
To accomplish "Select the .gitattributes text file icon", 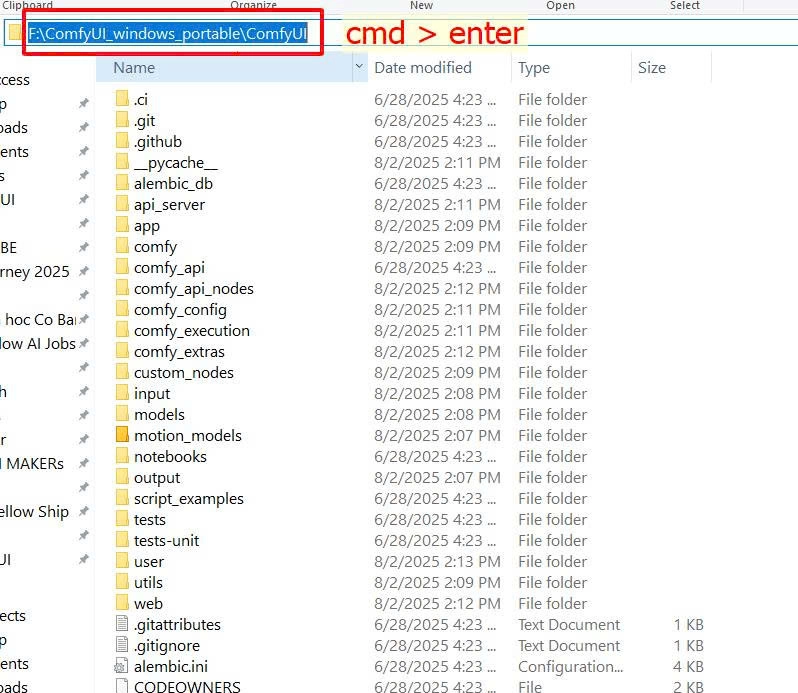I will pos(122,623).
